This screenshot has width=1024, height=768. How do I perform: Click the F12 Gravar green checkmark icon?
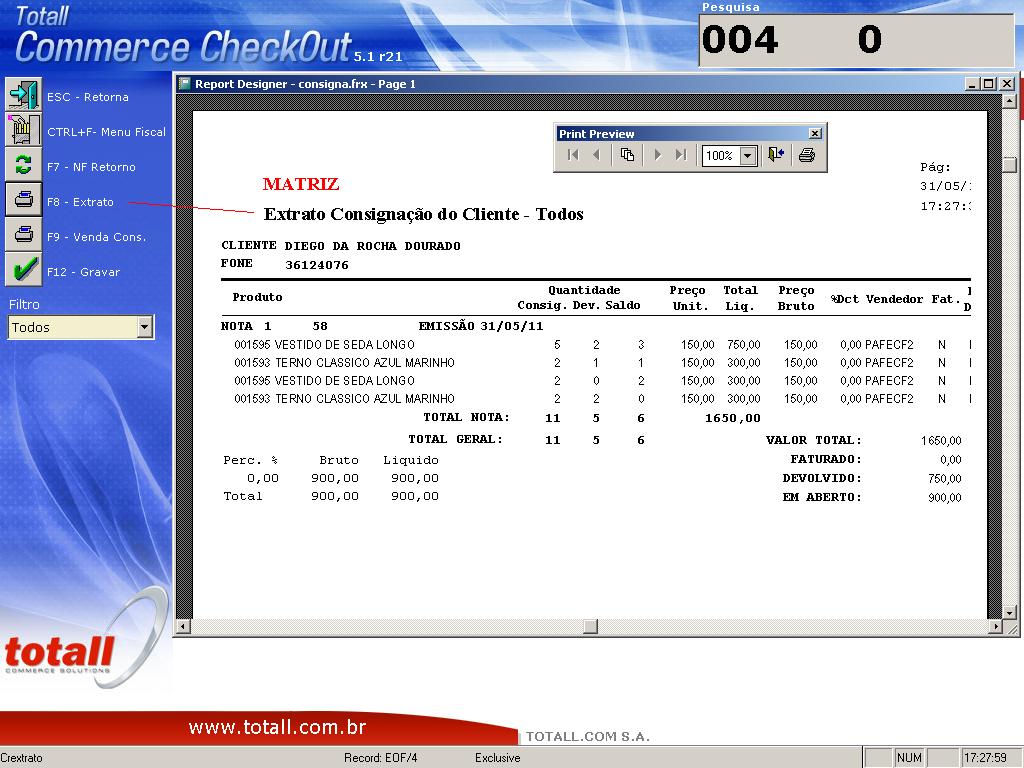tap(22, 271)
